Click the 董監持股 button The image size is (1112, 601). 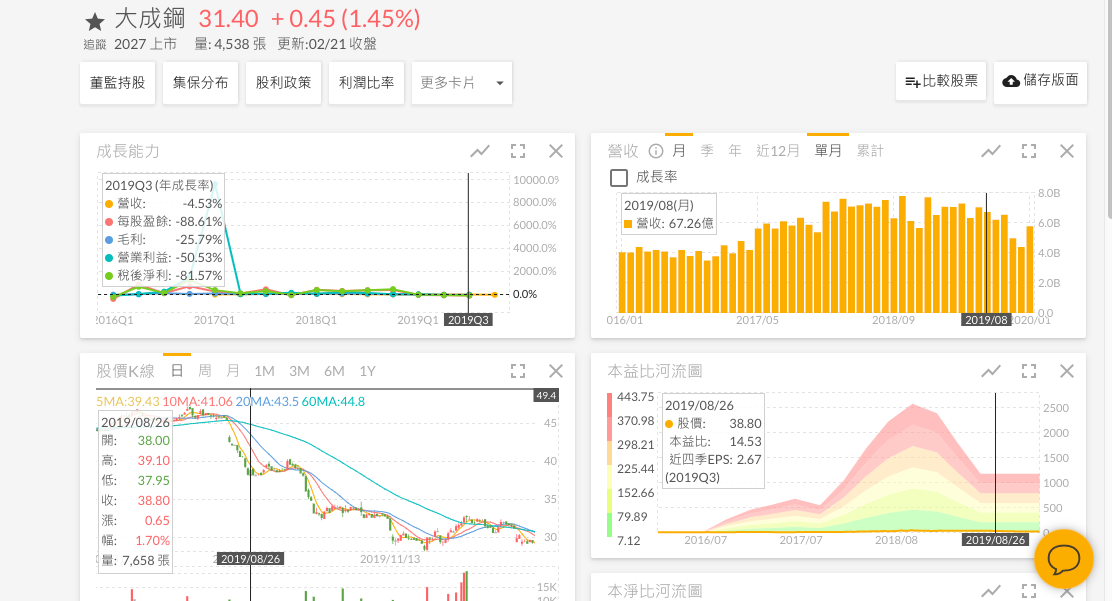(117, 83)
